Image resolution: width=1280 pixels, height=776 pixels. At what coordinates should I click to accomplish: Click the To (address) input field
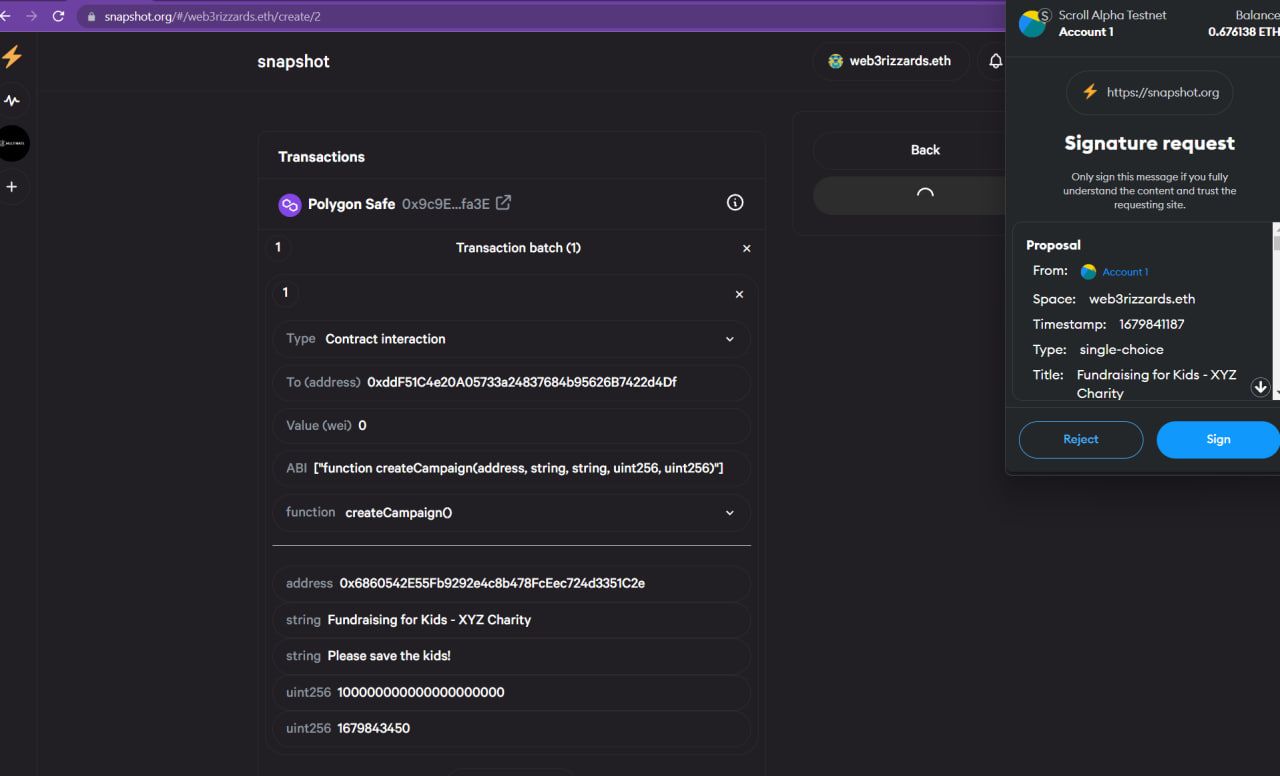[511, 382]
